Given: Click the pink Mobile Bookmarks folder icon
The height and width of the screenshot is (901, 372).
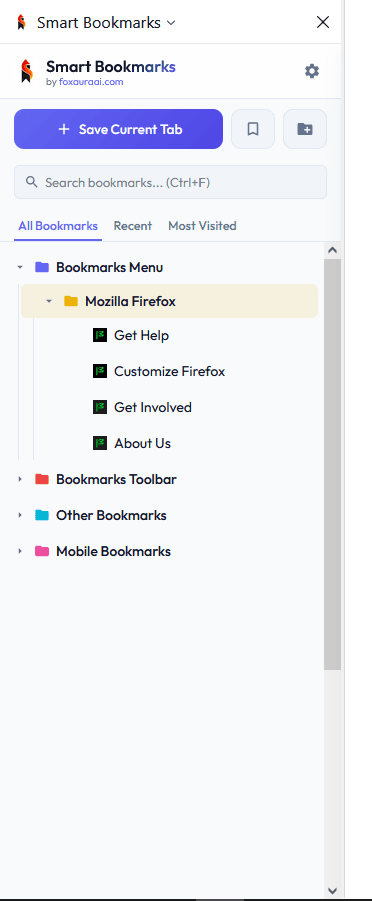Looking at the screenshot, I should click(41, 552).
